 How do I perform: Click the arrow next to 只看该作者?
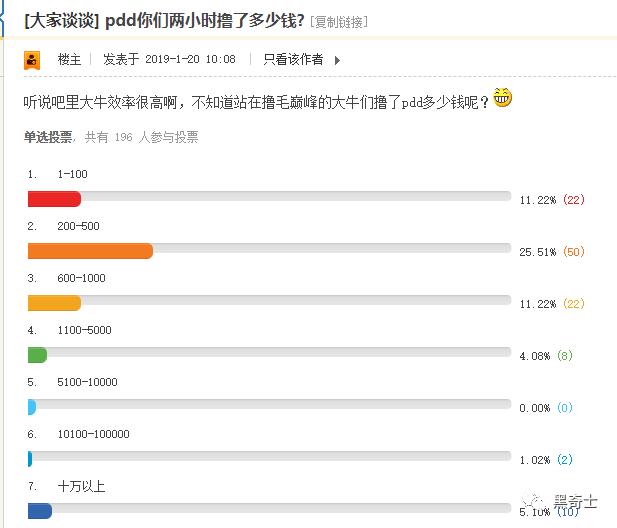click(x=337, y=60)
